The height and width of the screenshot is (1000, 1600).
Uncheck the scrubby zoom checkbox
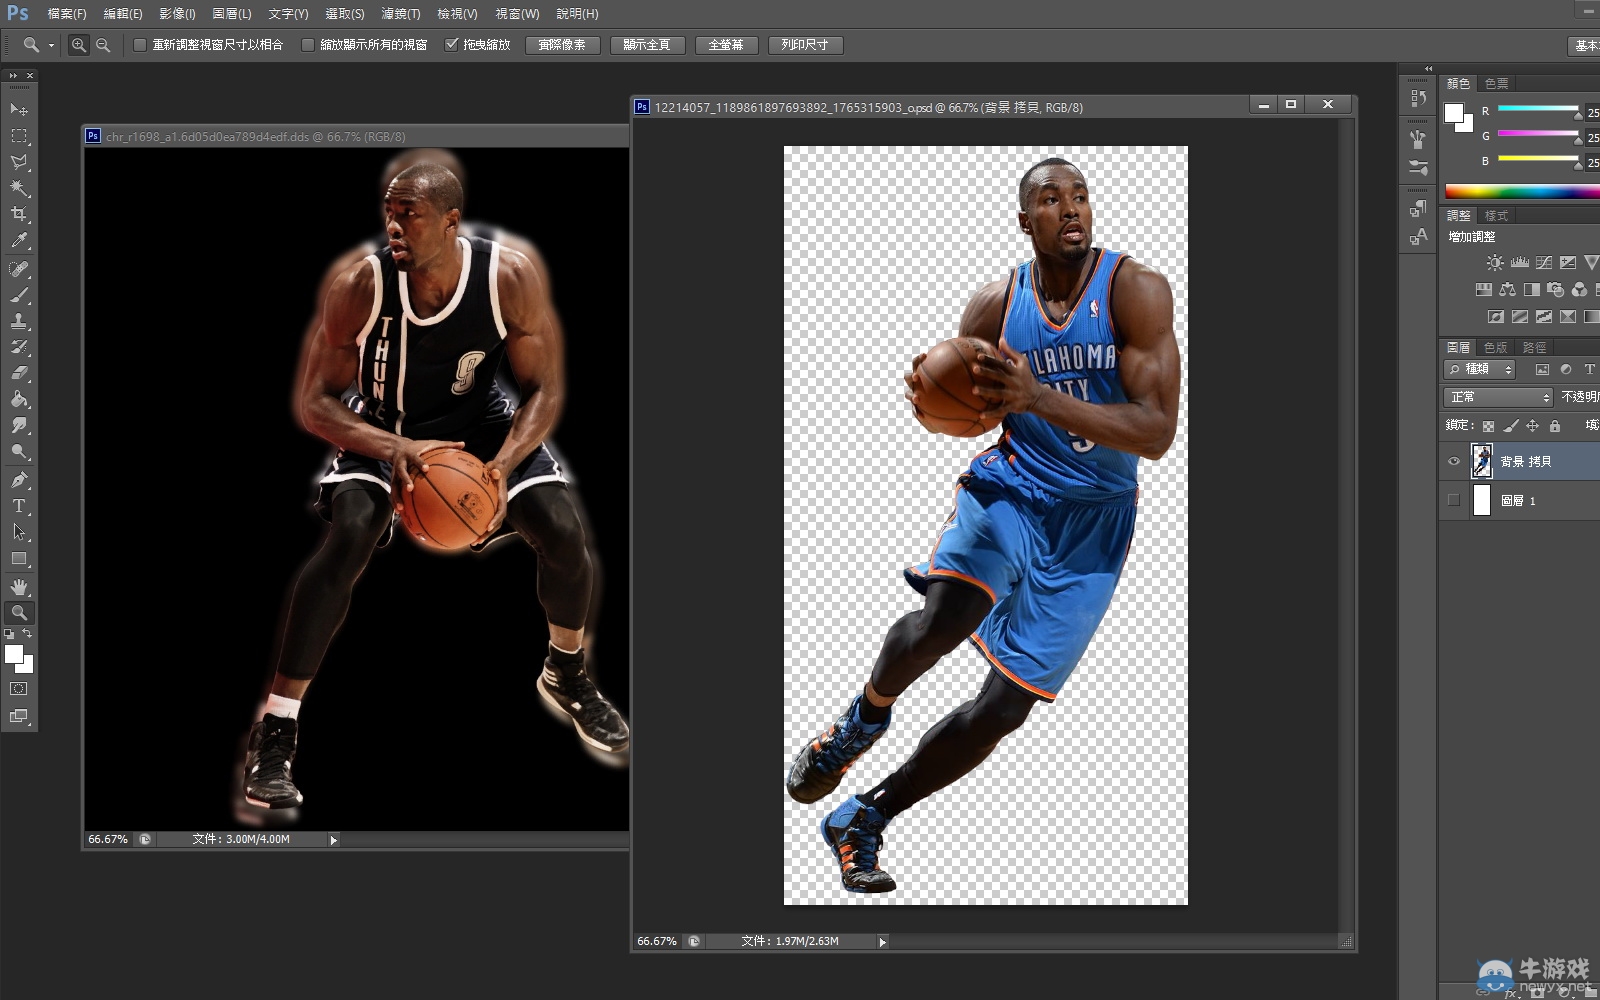pos(451,45)
